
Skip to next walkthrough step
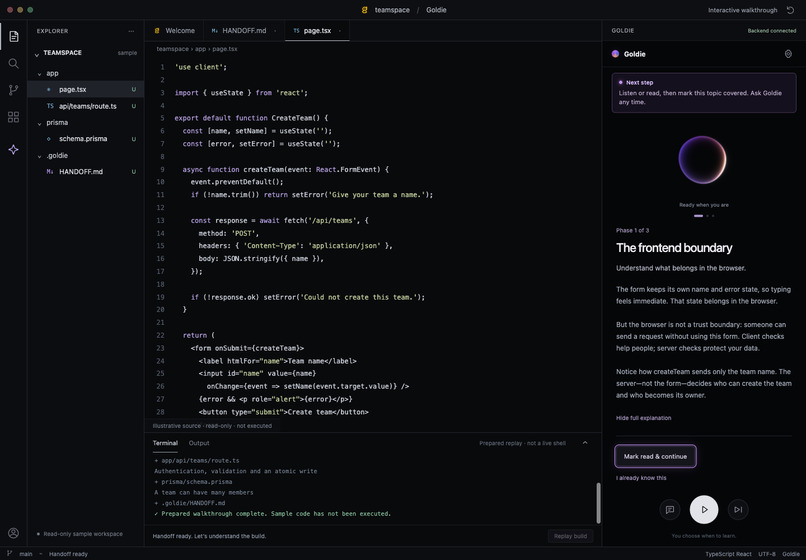pyautogui.click(x=738, y=510)
